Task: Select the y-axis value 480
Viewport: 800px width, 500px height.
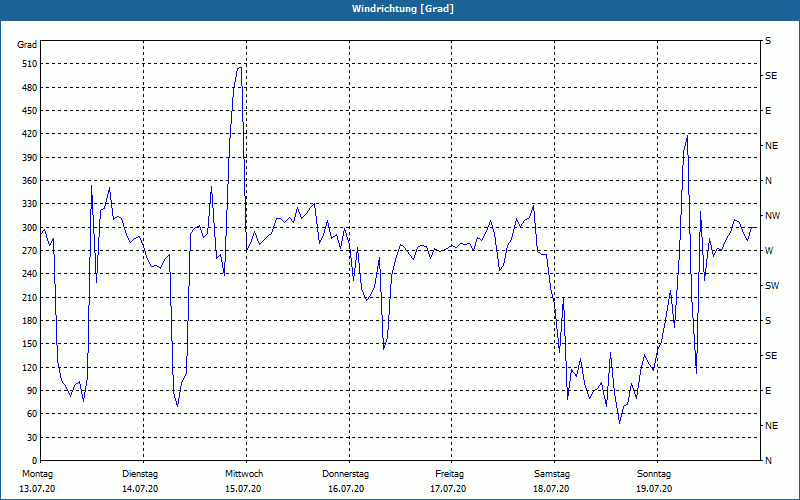Action: tap(30, 88)
